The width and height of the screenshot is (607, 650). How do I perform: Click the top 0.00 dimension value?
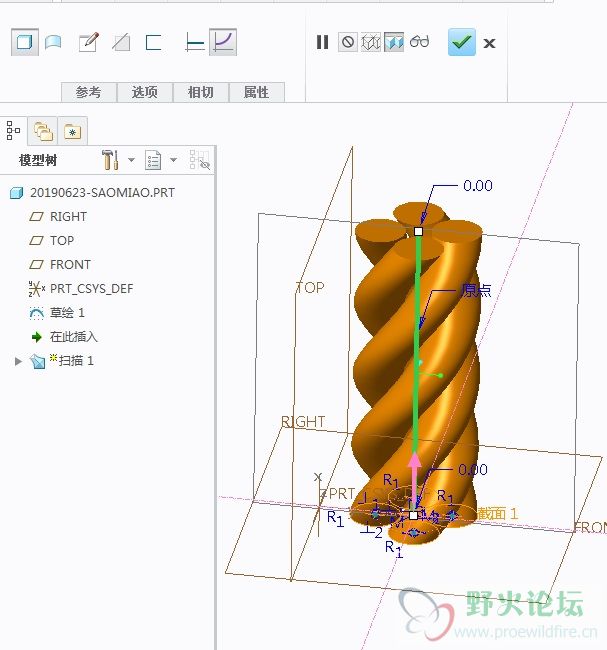pos(478,186)
